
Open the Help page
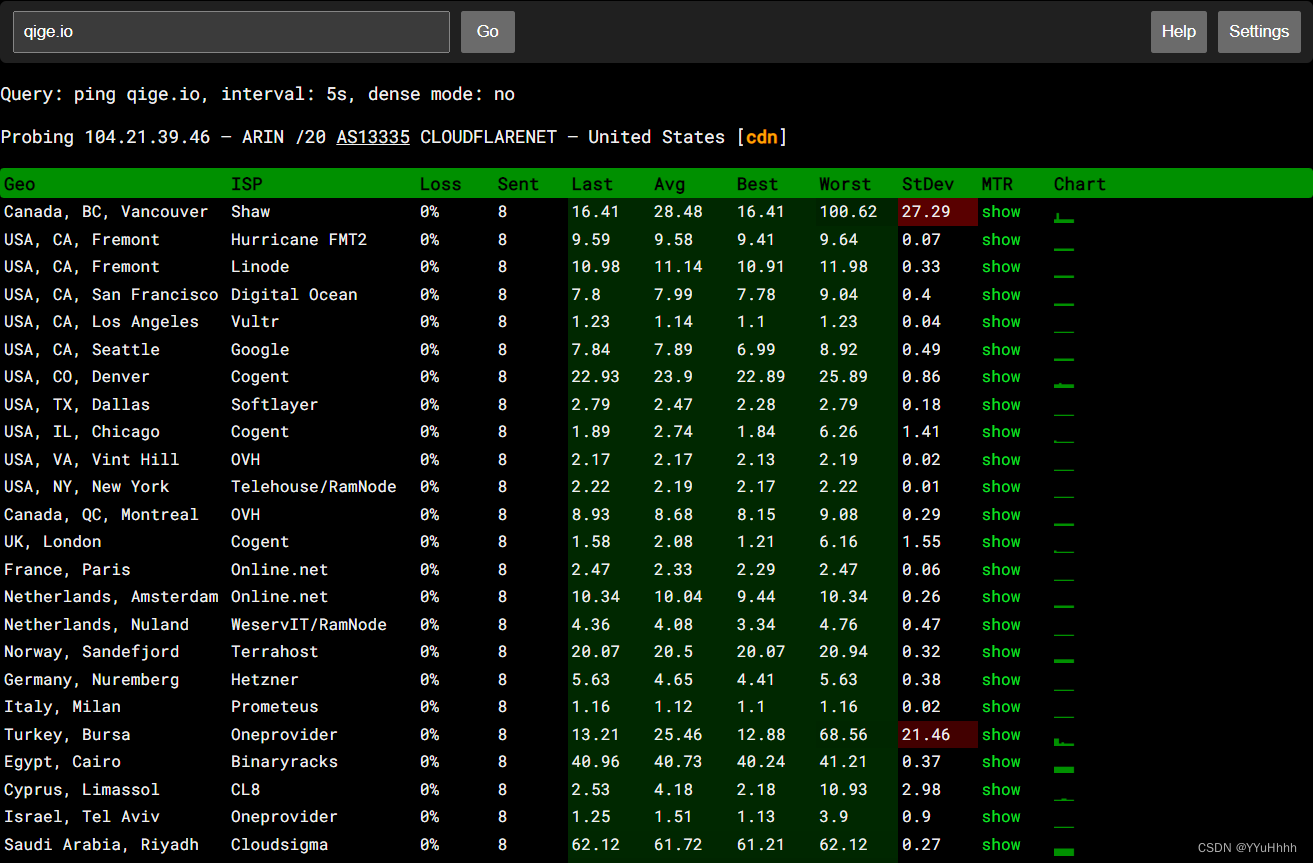(1179, 32)
